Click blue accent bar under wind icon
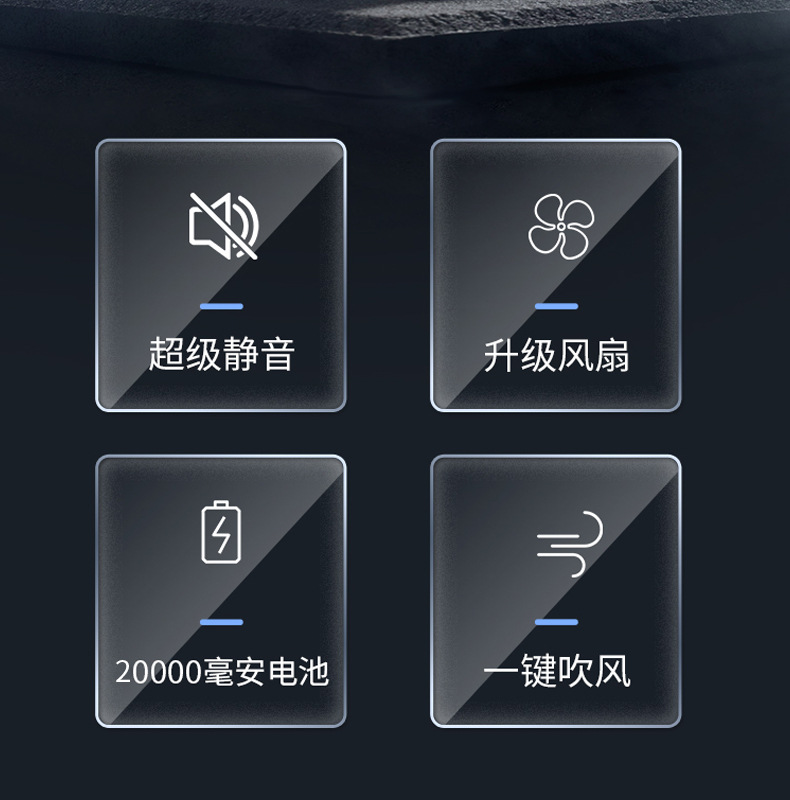Screen dimensions: 790x800 (x=556, y=622)
